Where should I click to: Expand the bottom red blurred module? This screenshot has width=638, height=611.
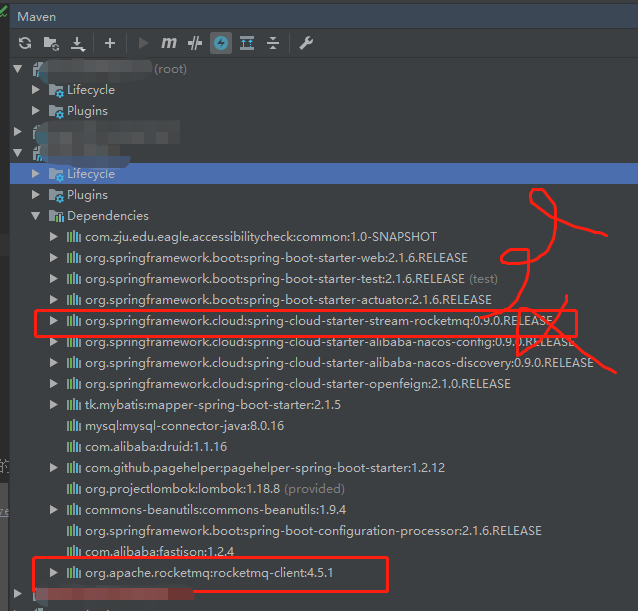click(x=17, y=594)
